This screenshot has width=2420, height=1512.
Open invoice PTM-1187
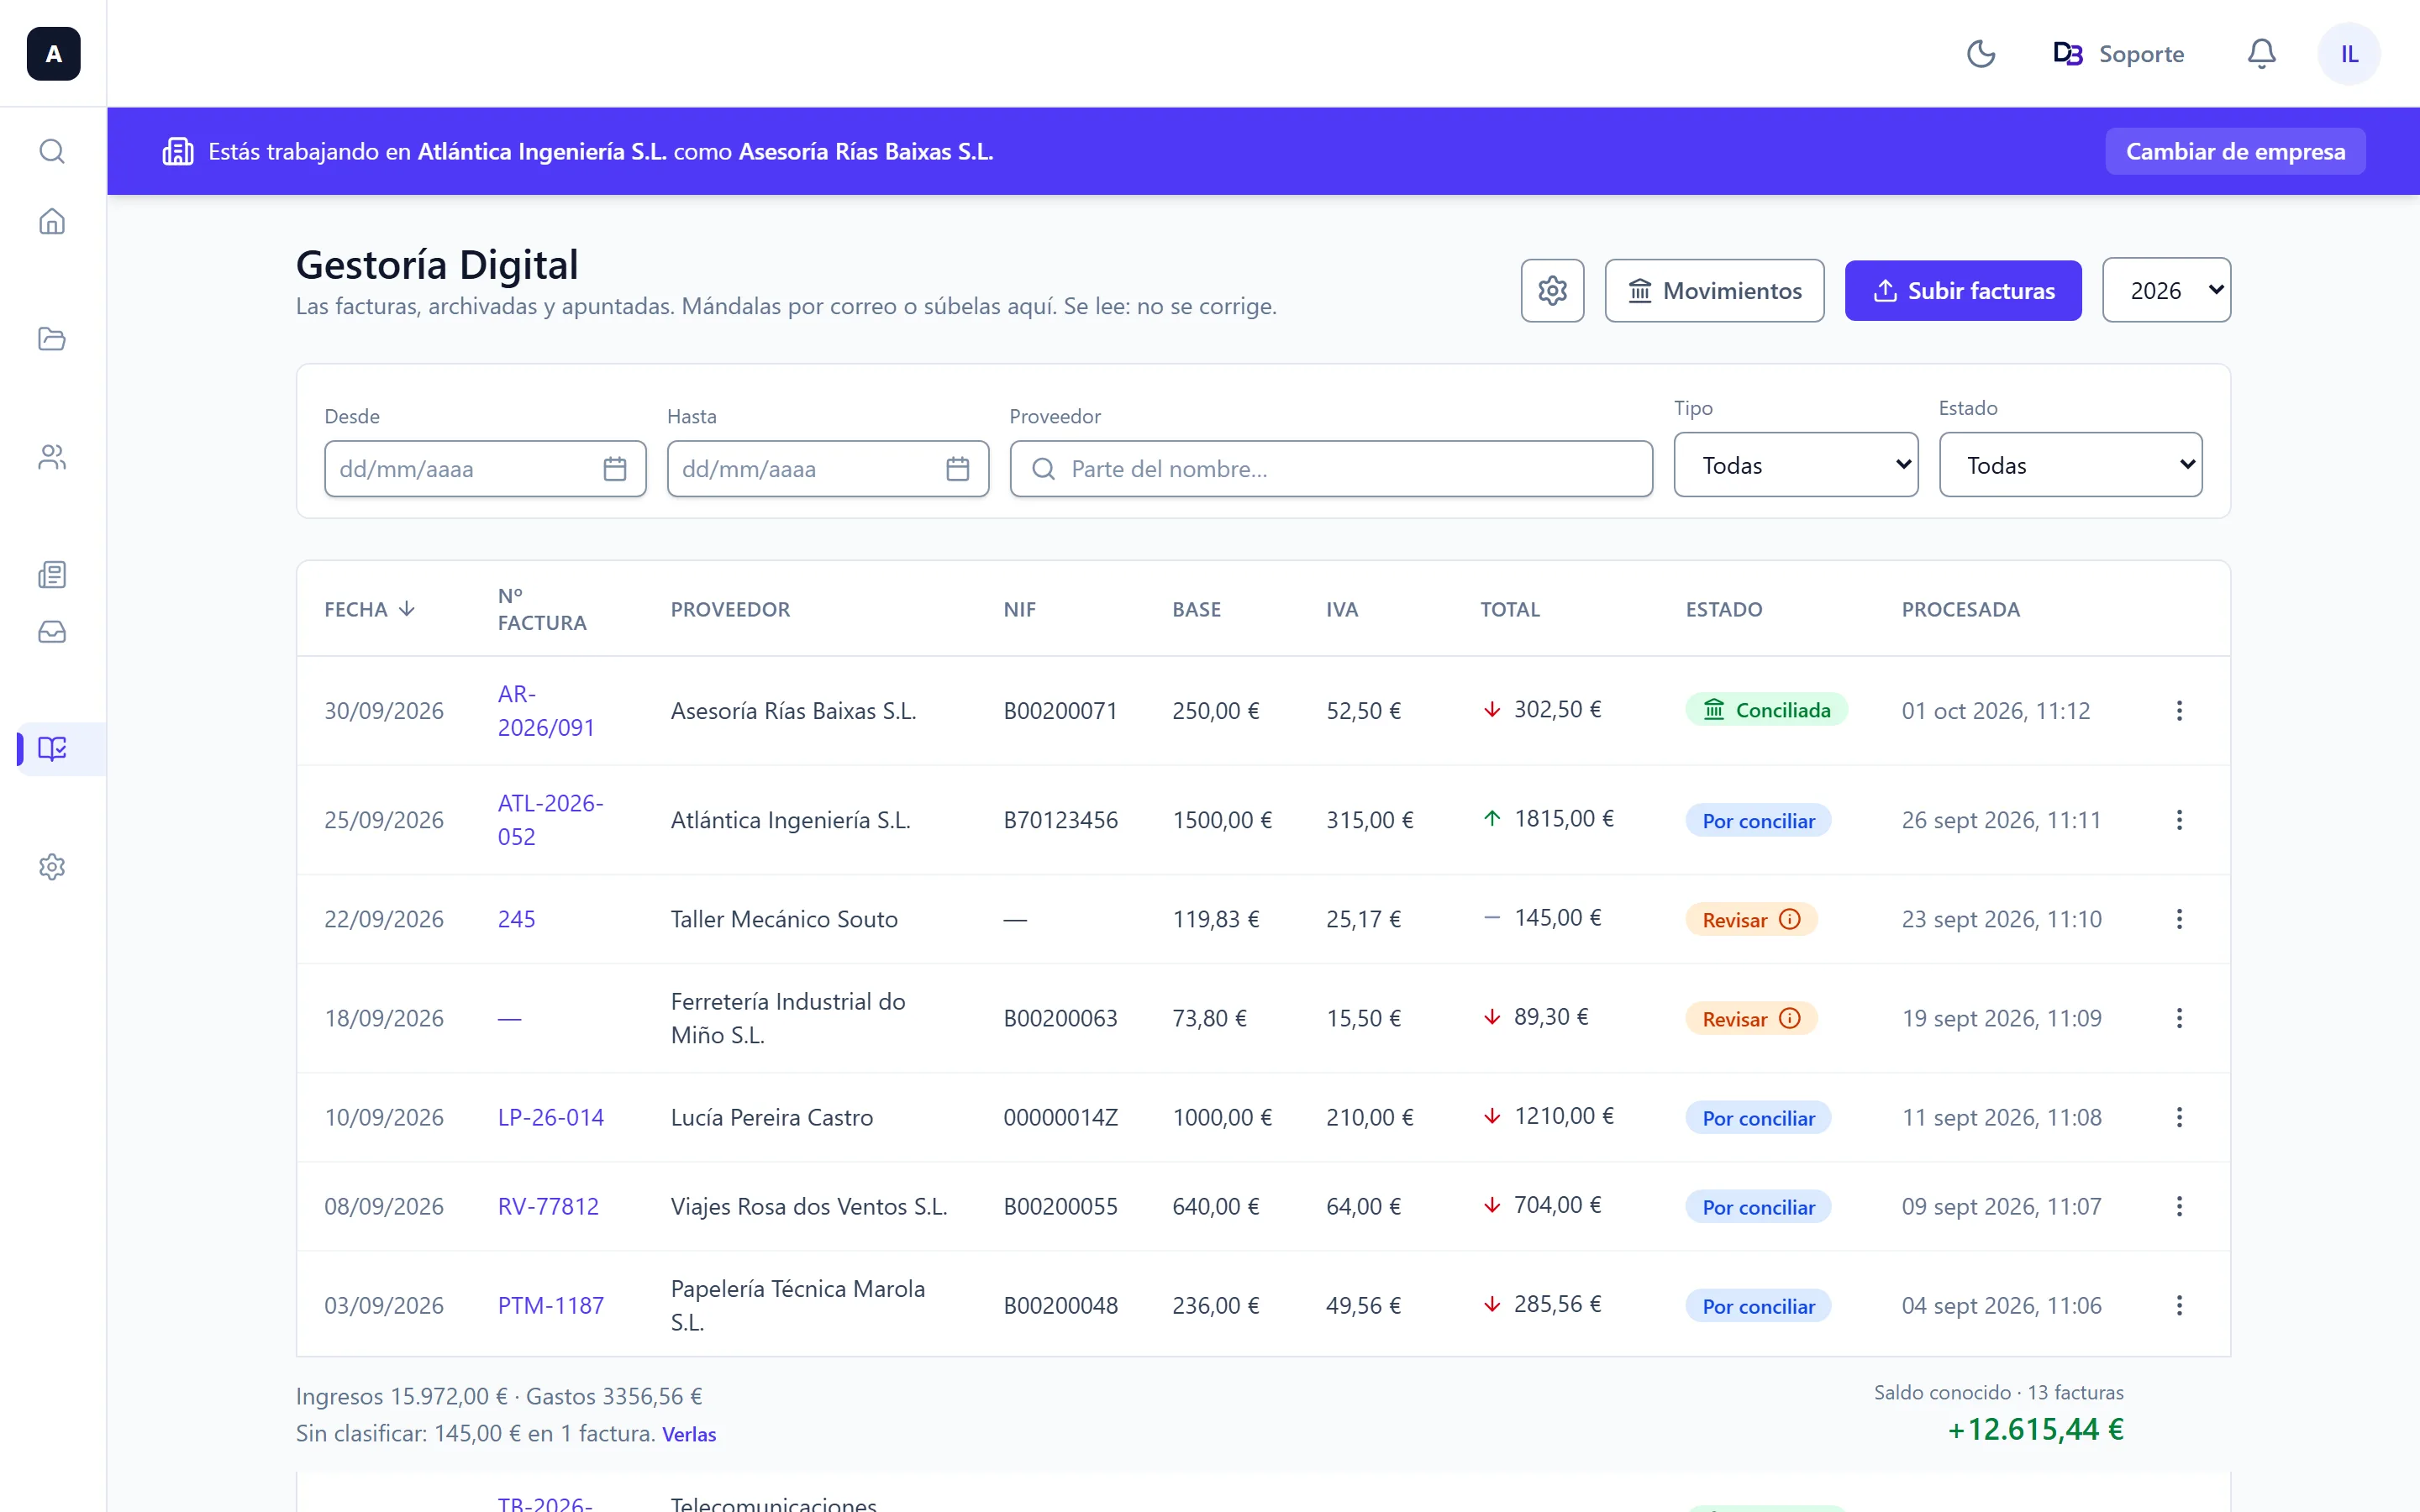551,1305
